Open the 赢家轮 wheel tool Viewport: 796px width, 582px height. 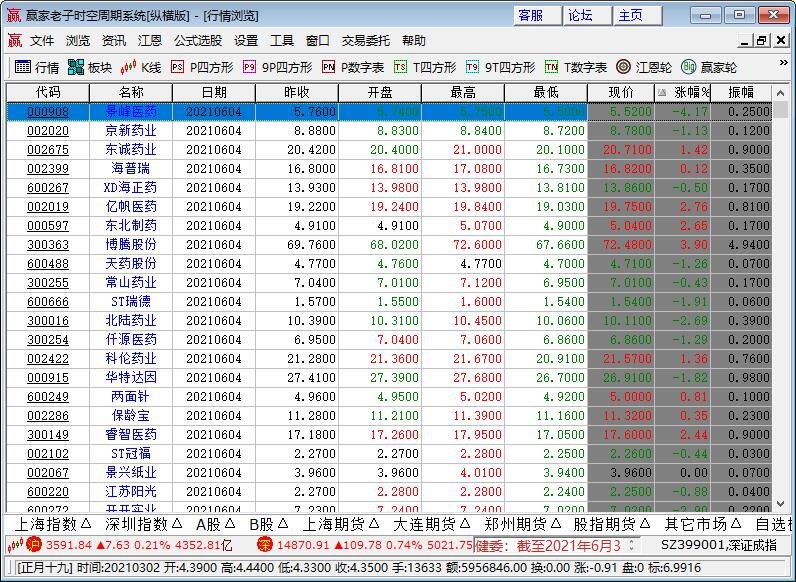click(709, 67)
